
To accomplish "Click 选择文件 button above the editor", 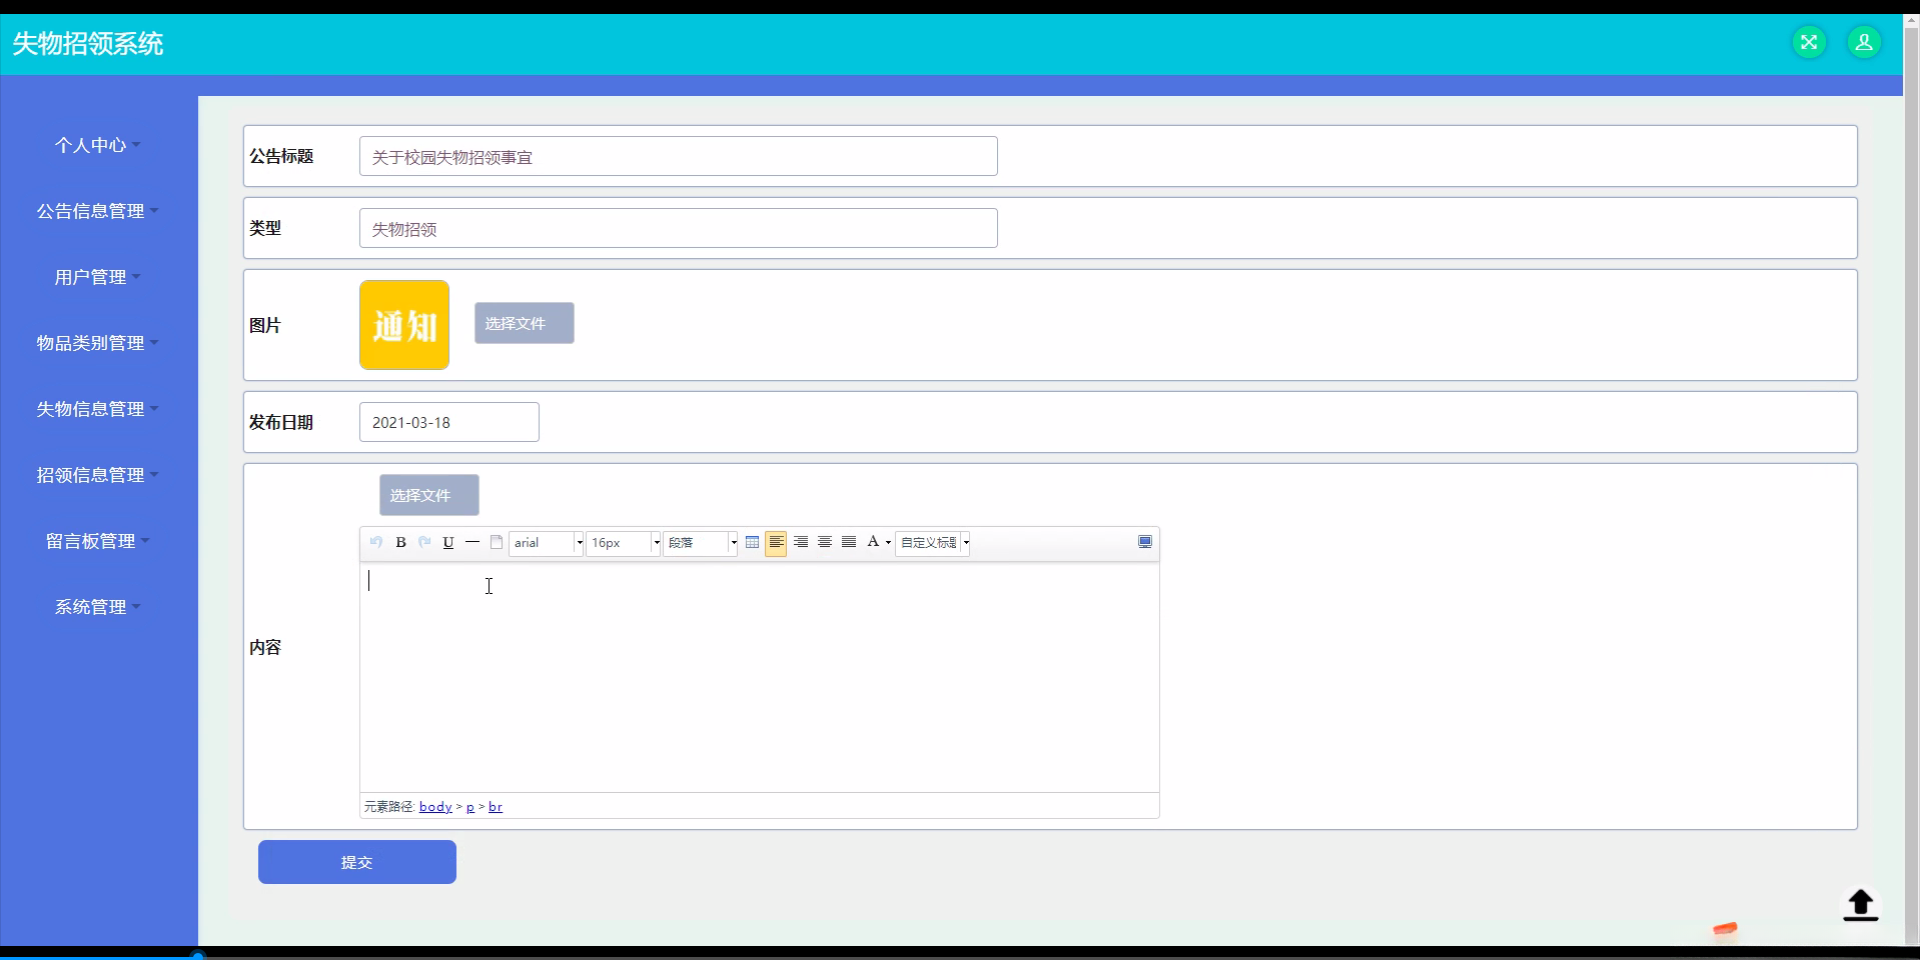I will click(429, 495).
